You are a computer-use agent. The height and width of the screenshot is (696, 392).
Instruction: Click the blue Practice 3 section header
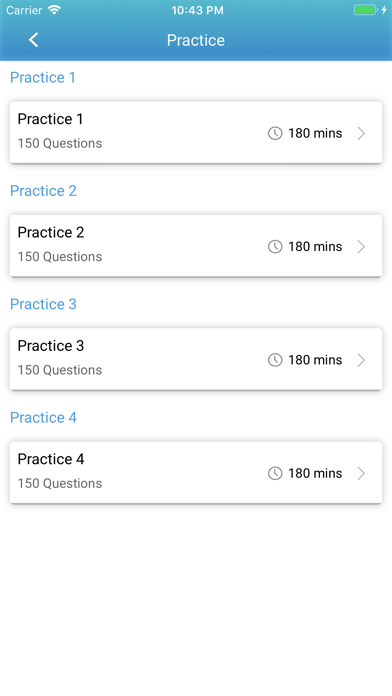(43, 304)
